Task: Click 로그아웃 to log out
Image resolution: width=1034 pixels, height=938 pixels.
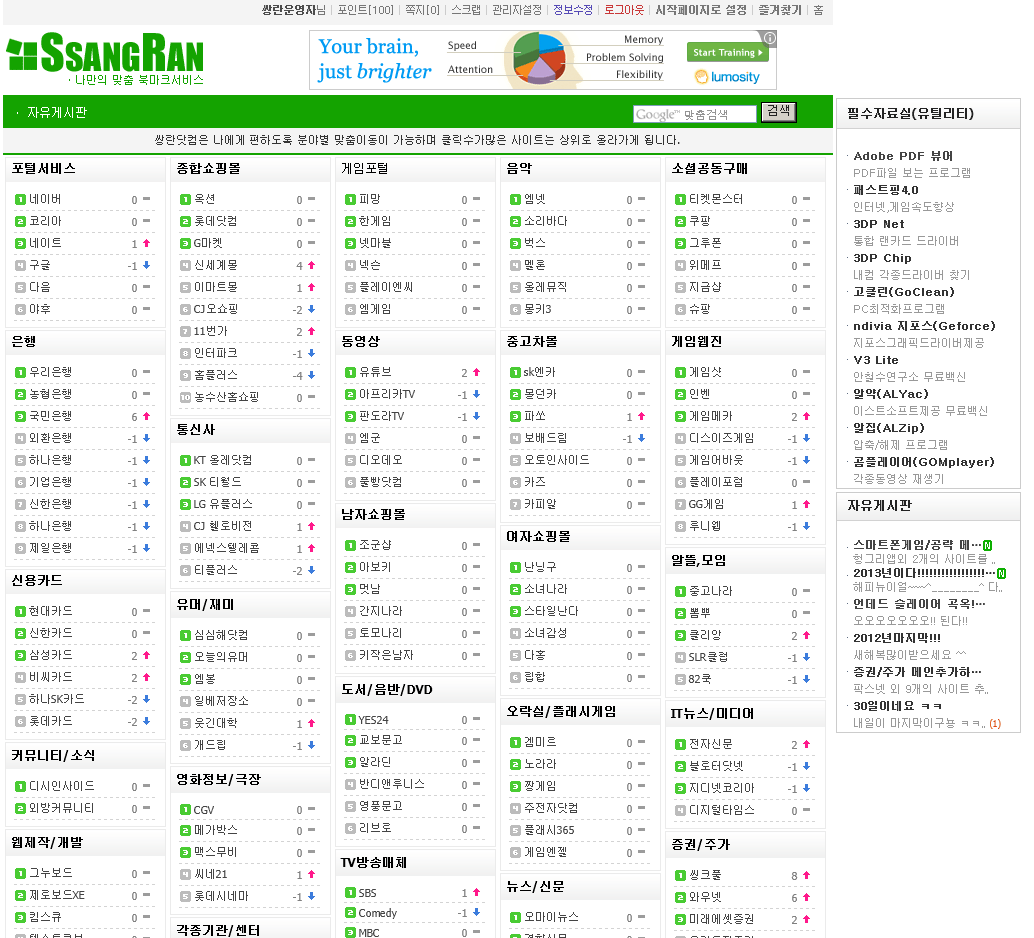Action: click(x=624, y=10)
